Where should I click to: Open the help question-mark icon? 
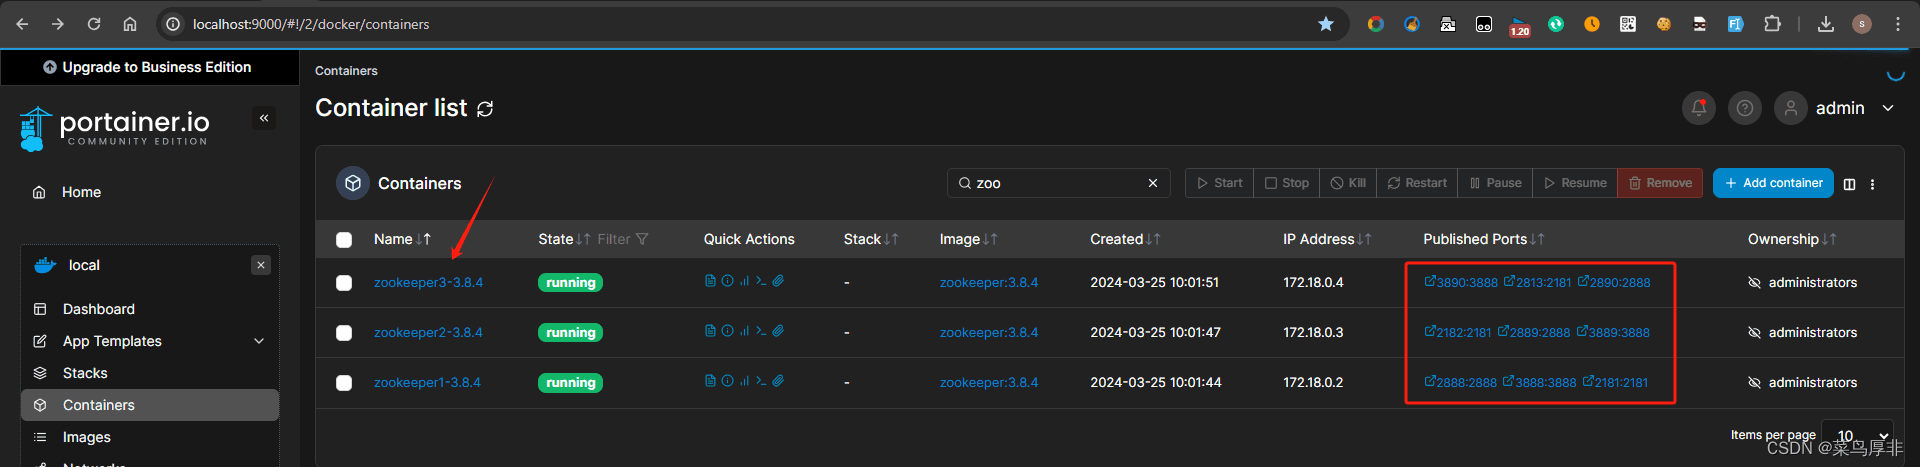(1744, 108)
